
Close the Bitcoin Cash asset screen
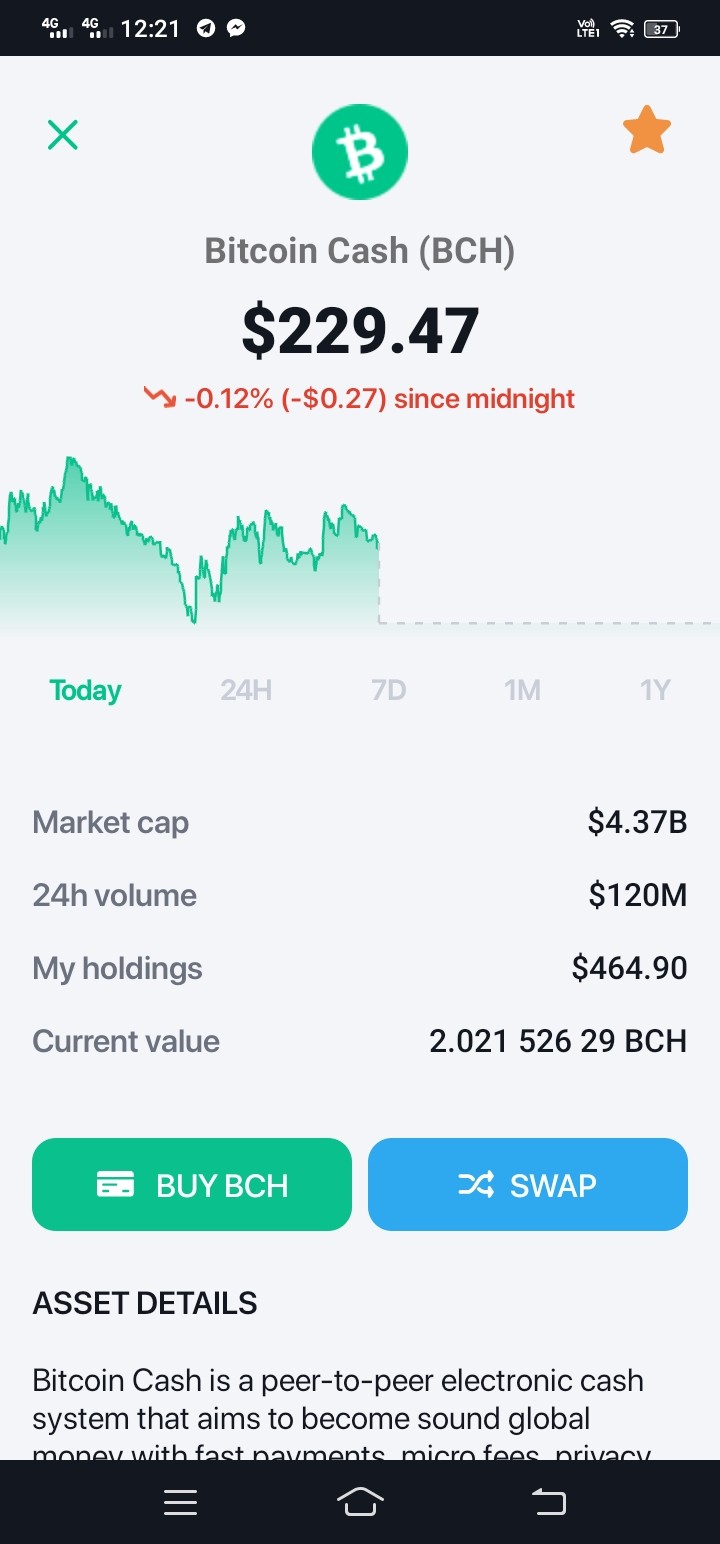tap(63, 134)
